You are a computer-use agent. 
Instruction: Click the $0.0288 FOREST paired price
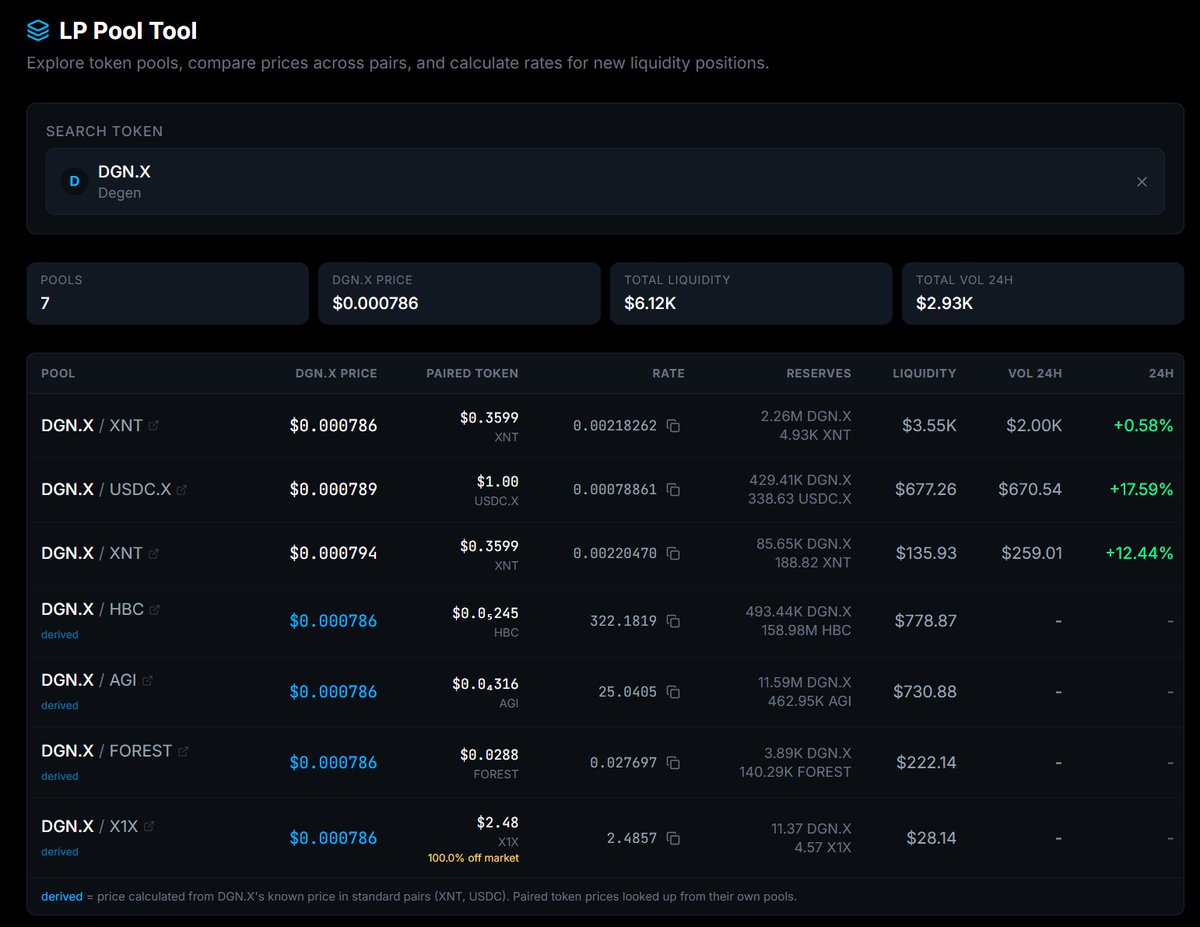(x=489, y=755)
